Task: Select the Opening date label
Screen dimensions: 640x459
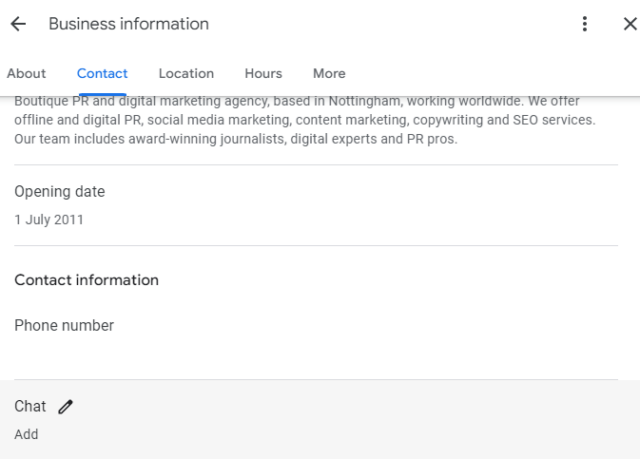Action: point(59,192)
